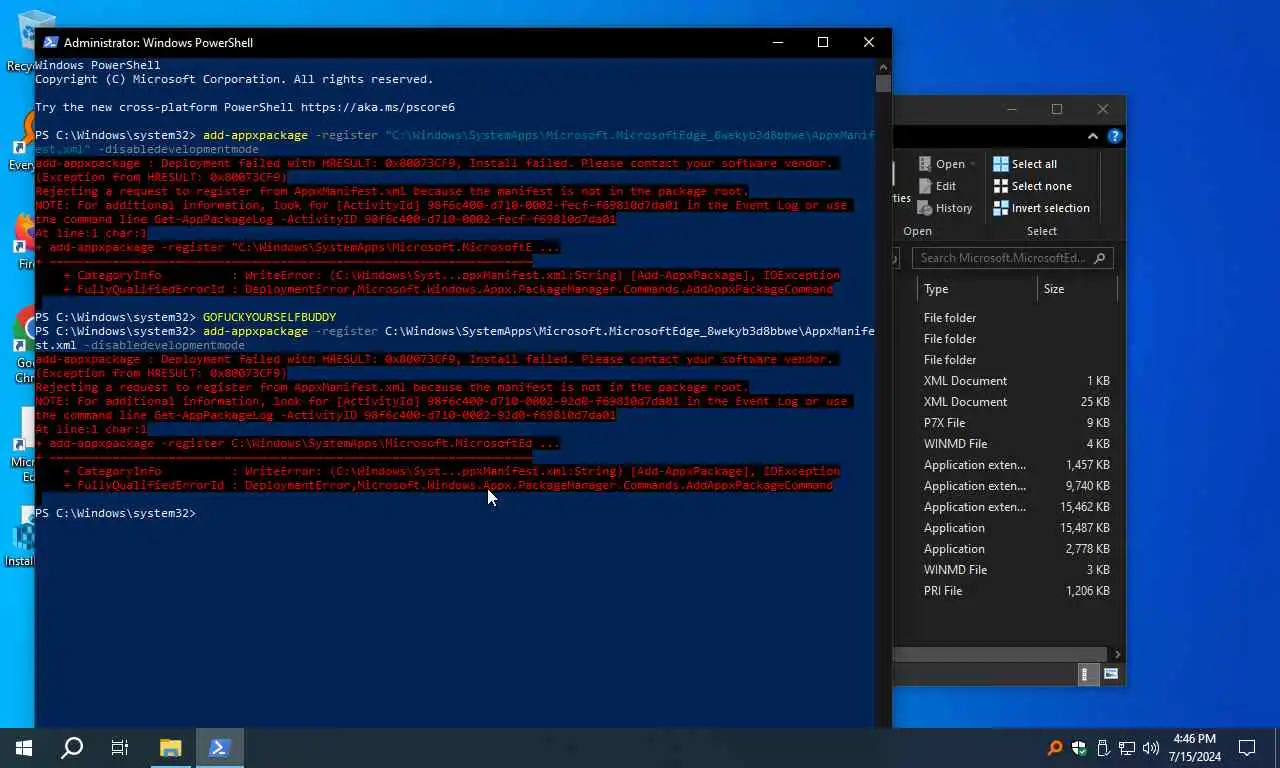Collapse the Explorer ribbon with the chevron
This screenshot has height=768, width=1280.
pyautogui.click(x=1093, y=136)
